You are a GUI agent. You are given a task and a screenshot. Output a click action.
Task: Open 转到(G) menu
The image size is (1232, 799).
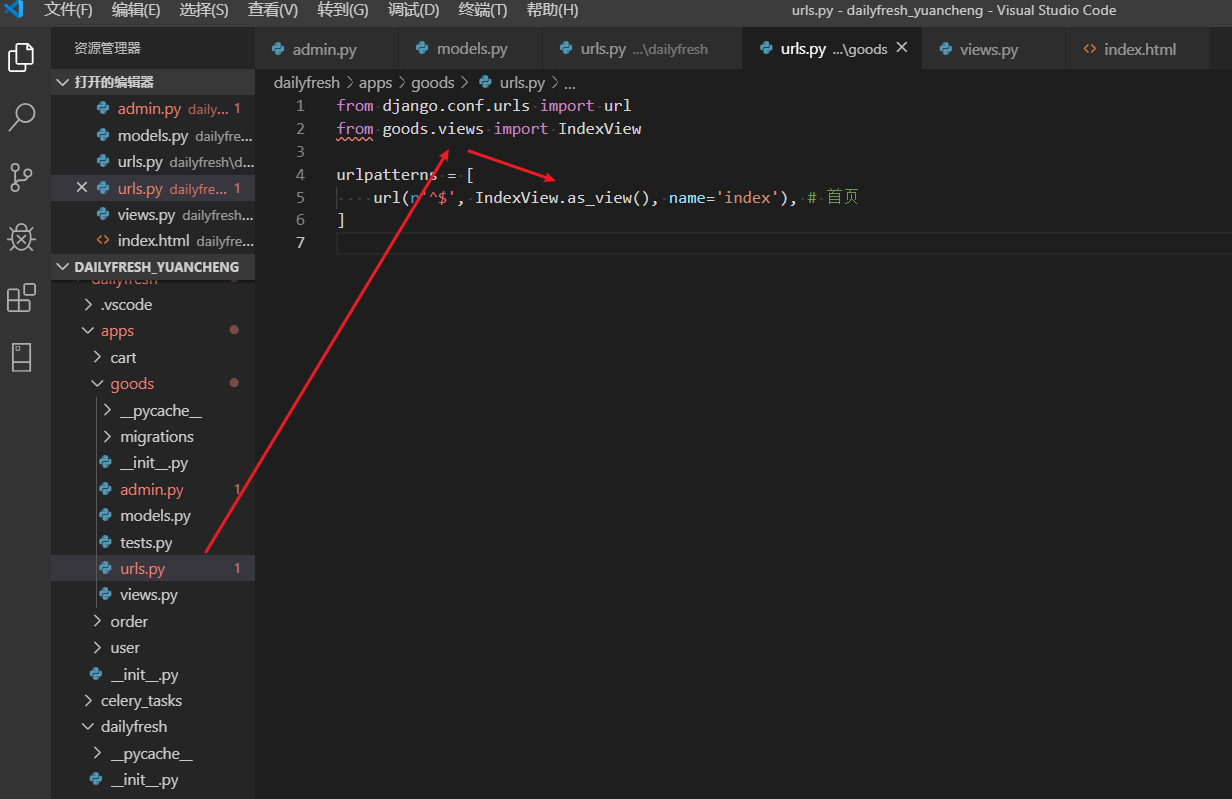343,10
